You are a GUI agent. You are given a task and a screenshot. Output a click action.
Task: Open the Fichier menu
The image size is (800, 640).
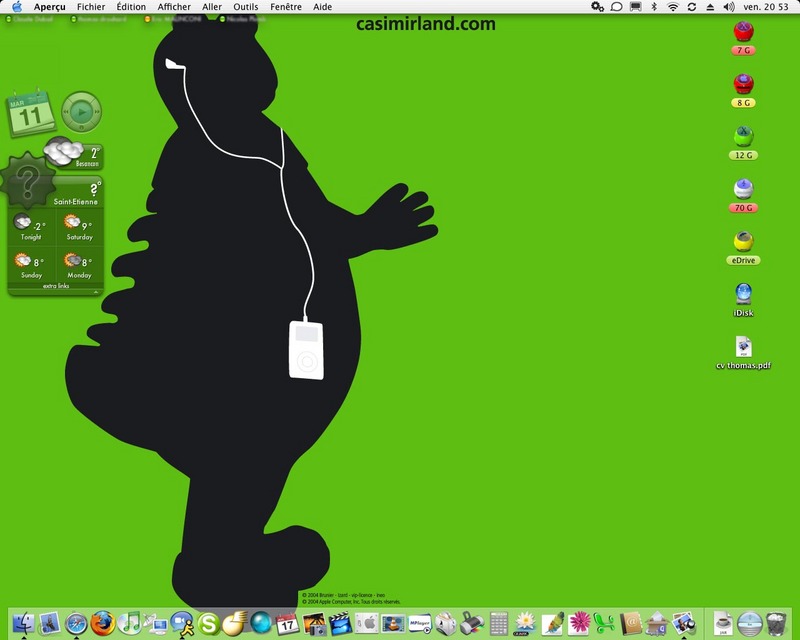pos(91,7)
